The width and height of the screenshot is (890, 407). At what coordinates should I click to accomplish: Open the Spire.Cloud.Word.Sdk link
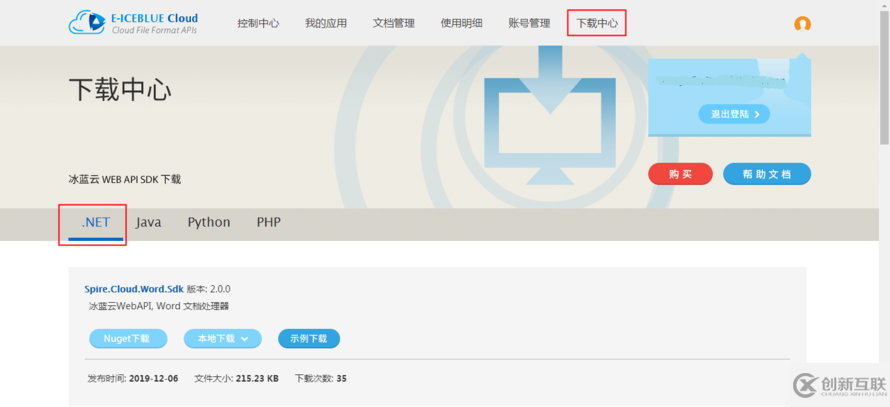136,289
